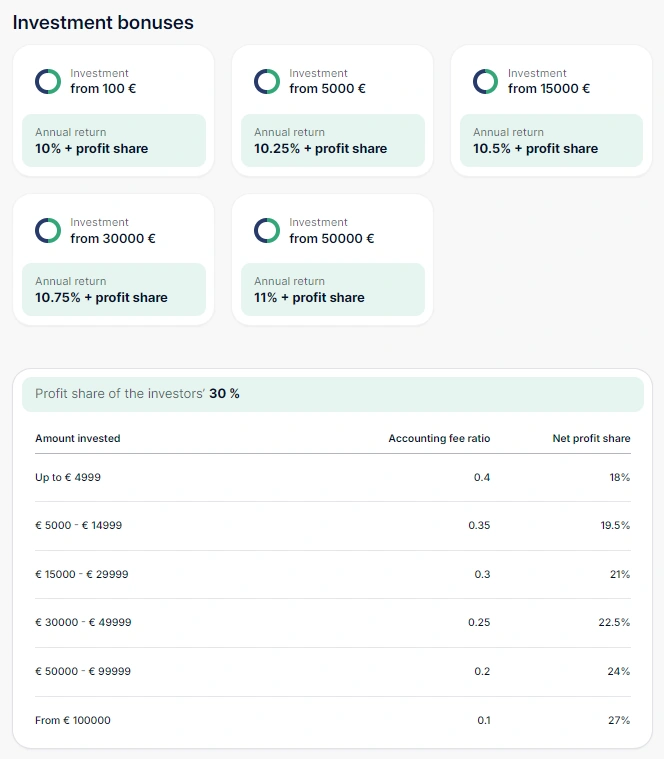This screenshot has height=759, width=664.
Task: Click the ring icon beside from 30000 €
Action: pyautogui.click(x=48, y=230)
